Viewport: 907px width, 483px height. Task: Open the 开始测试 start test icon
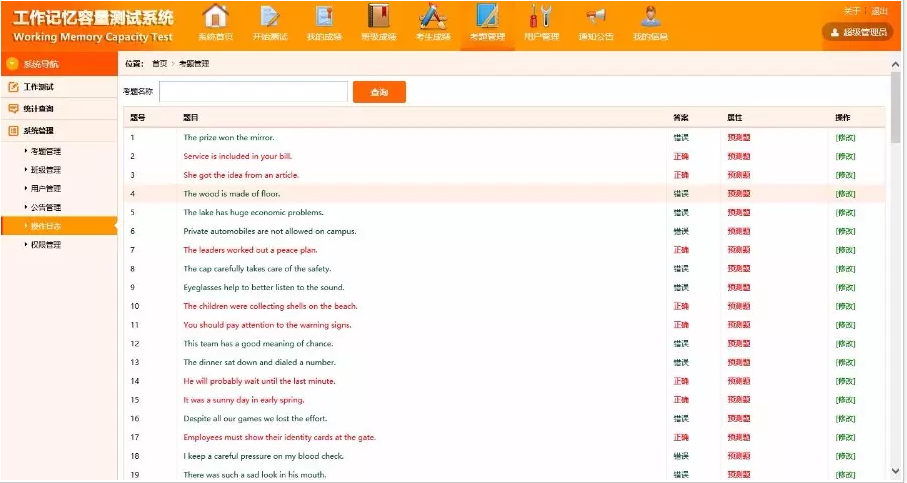pyautogui.click(x=270, y=17)
